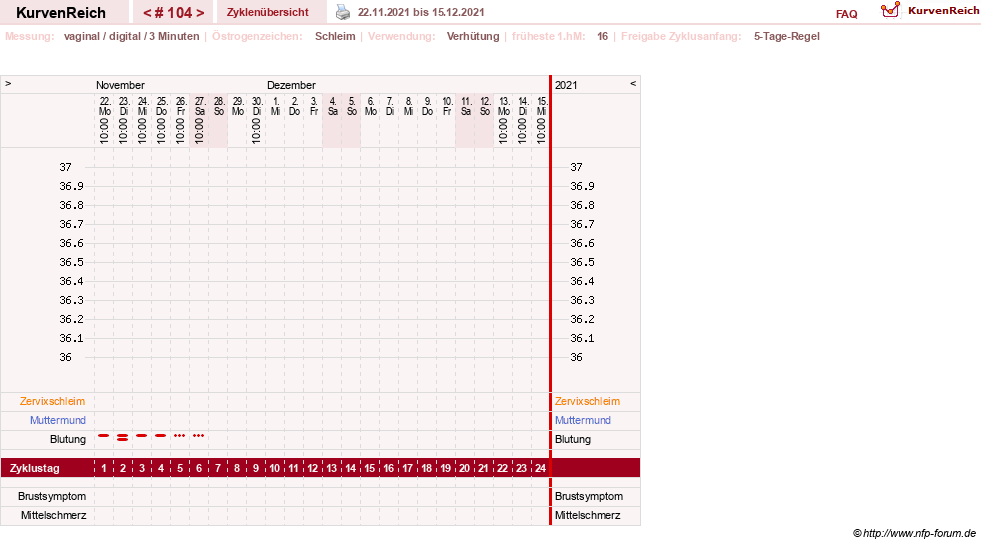The width and height of the screenshot is (981, 545).
Task: Click the spotting dots on cycle day 6
Action: tap(198, 435)
